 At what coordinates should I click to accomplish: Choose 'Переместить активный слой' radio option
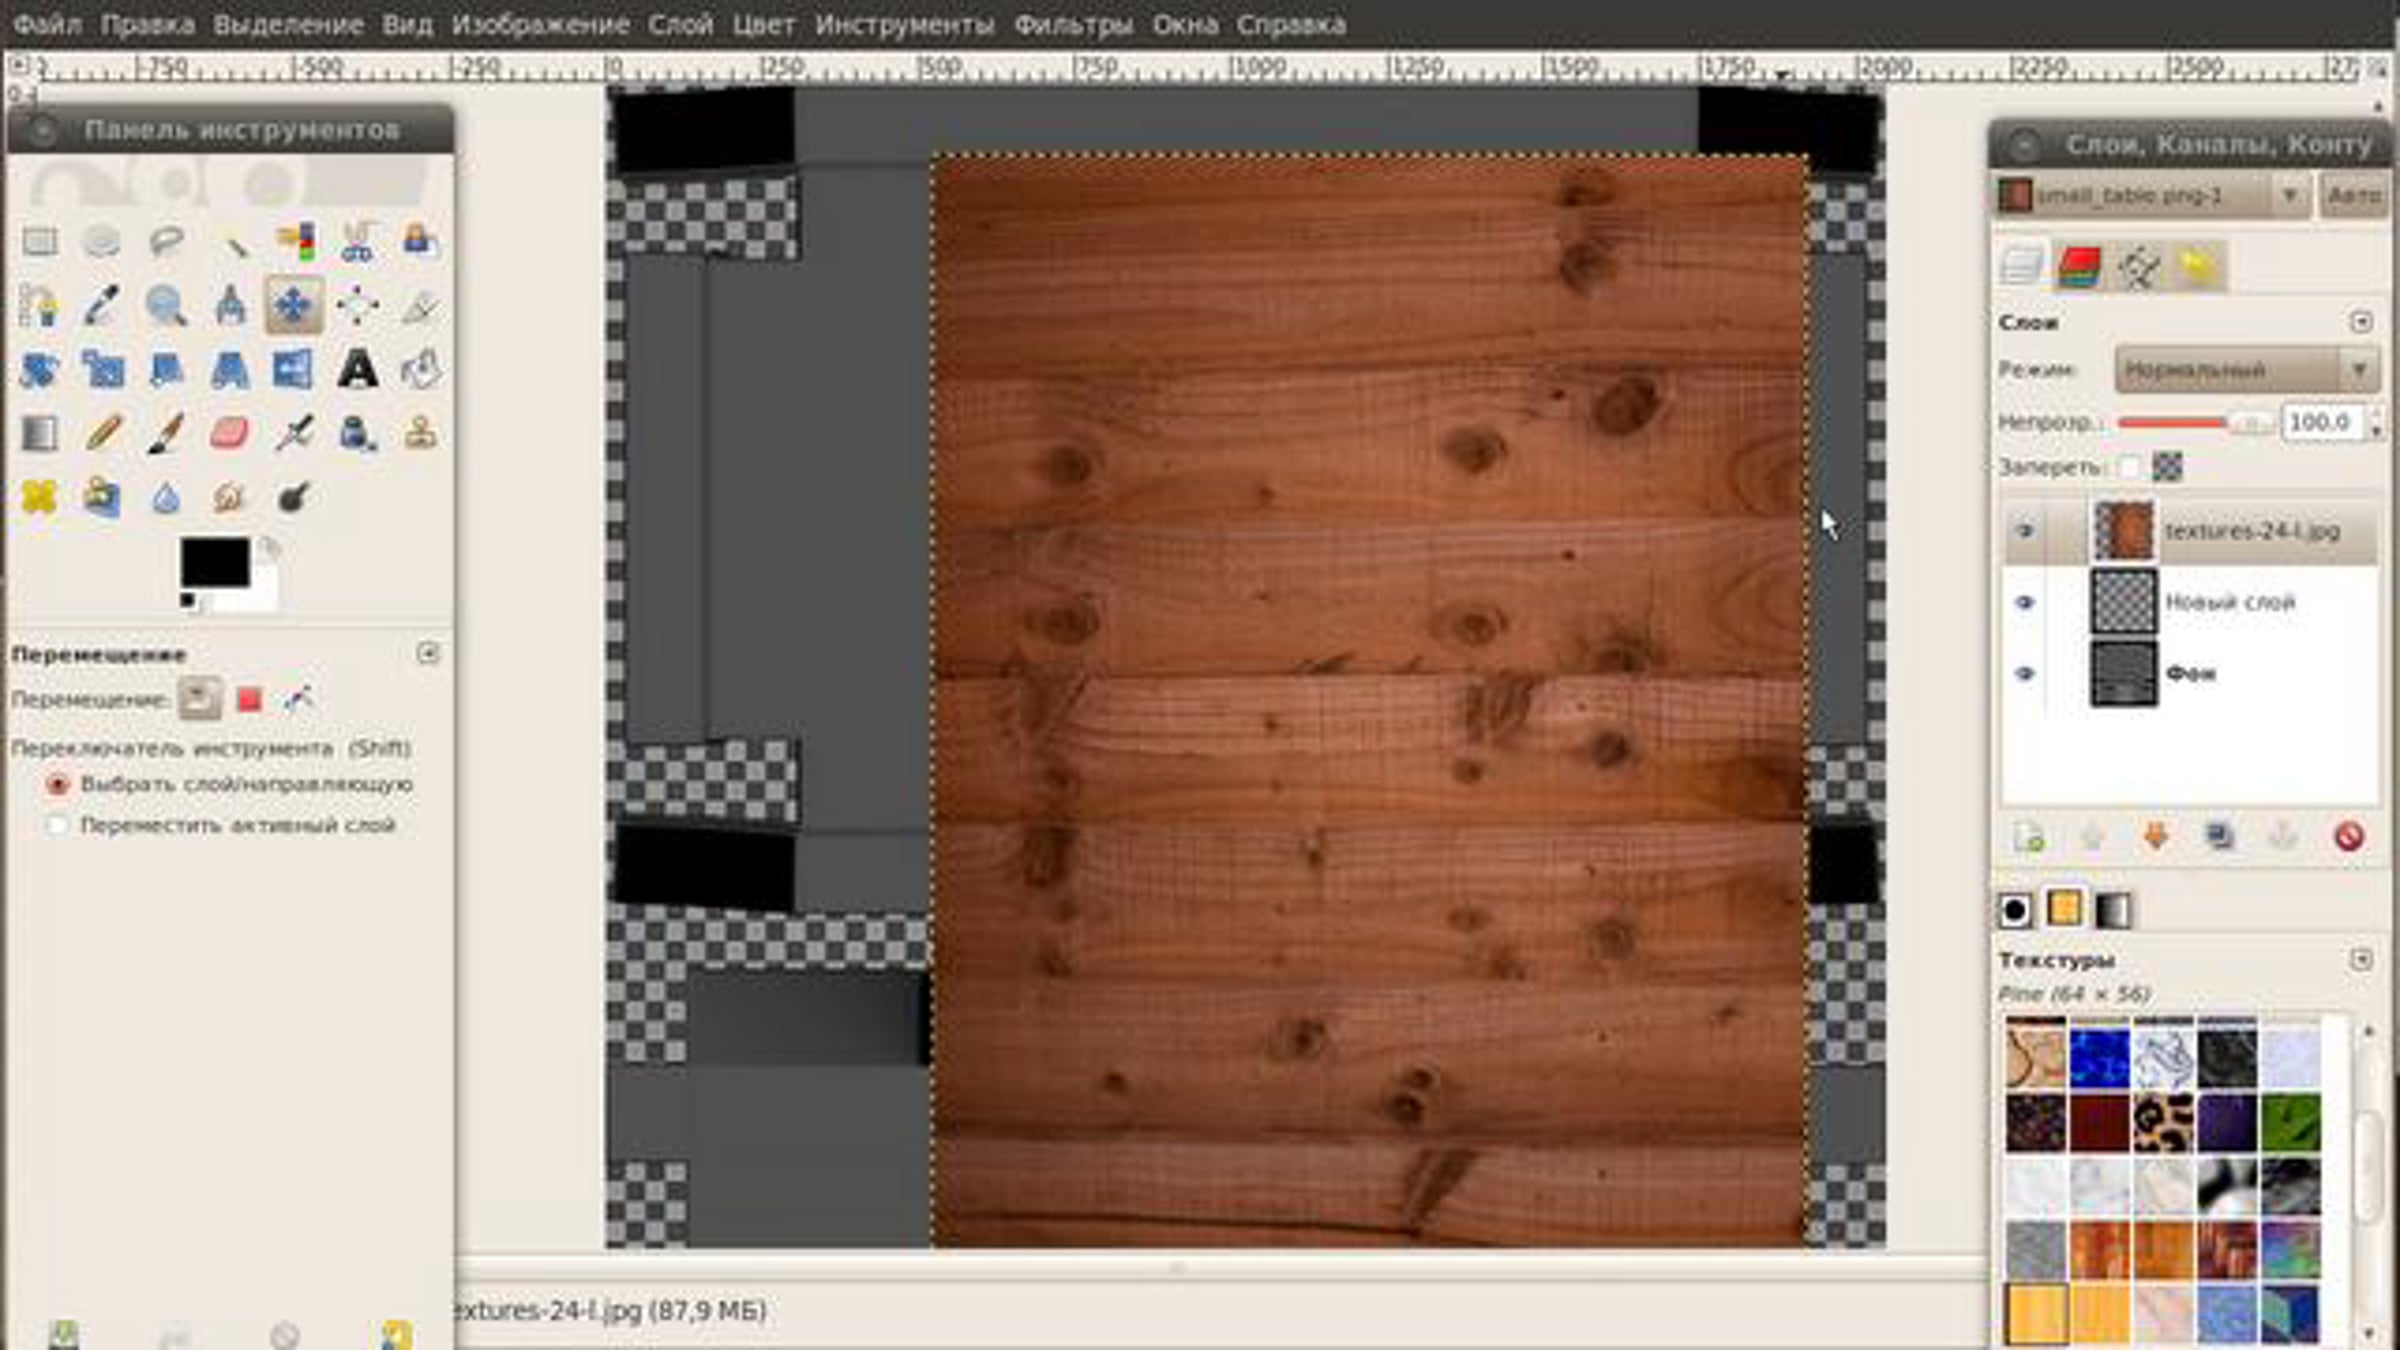coord(58,826)
